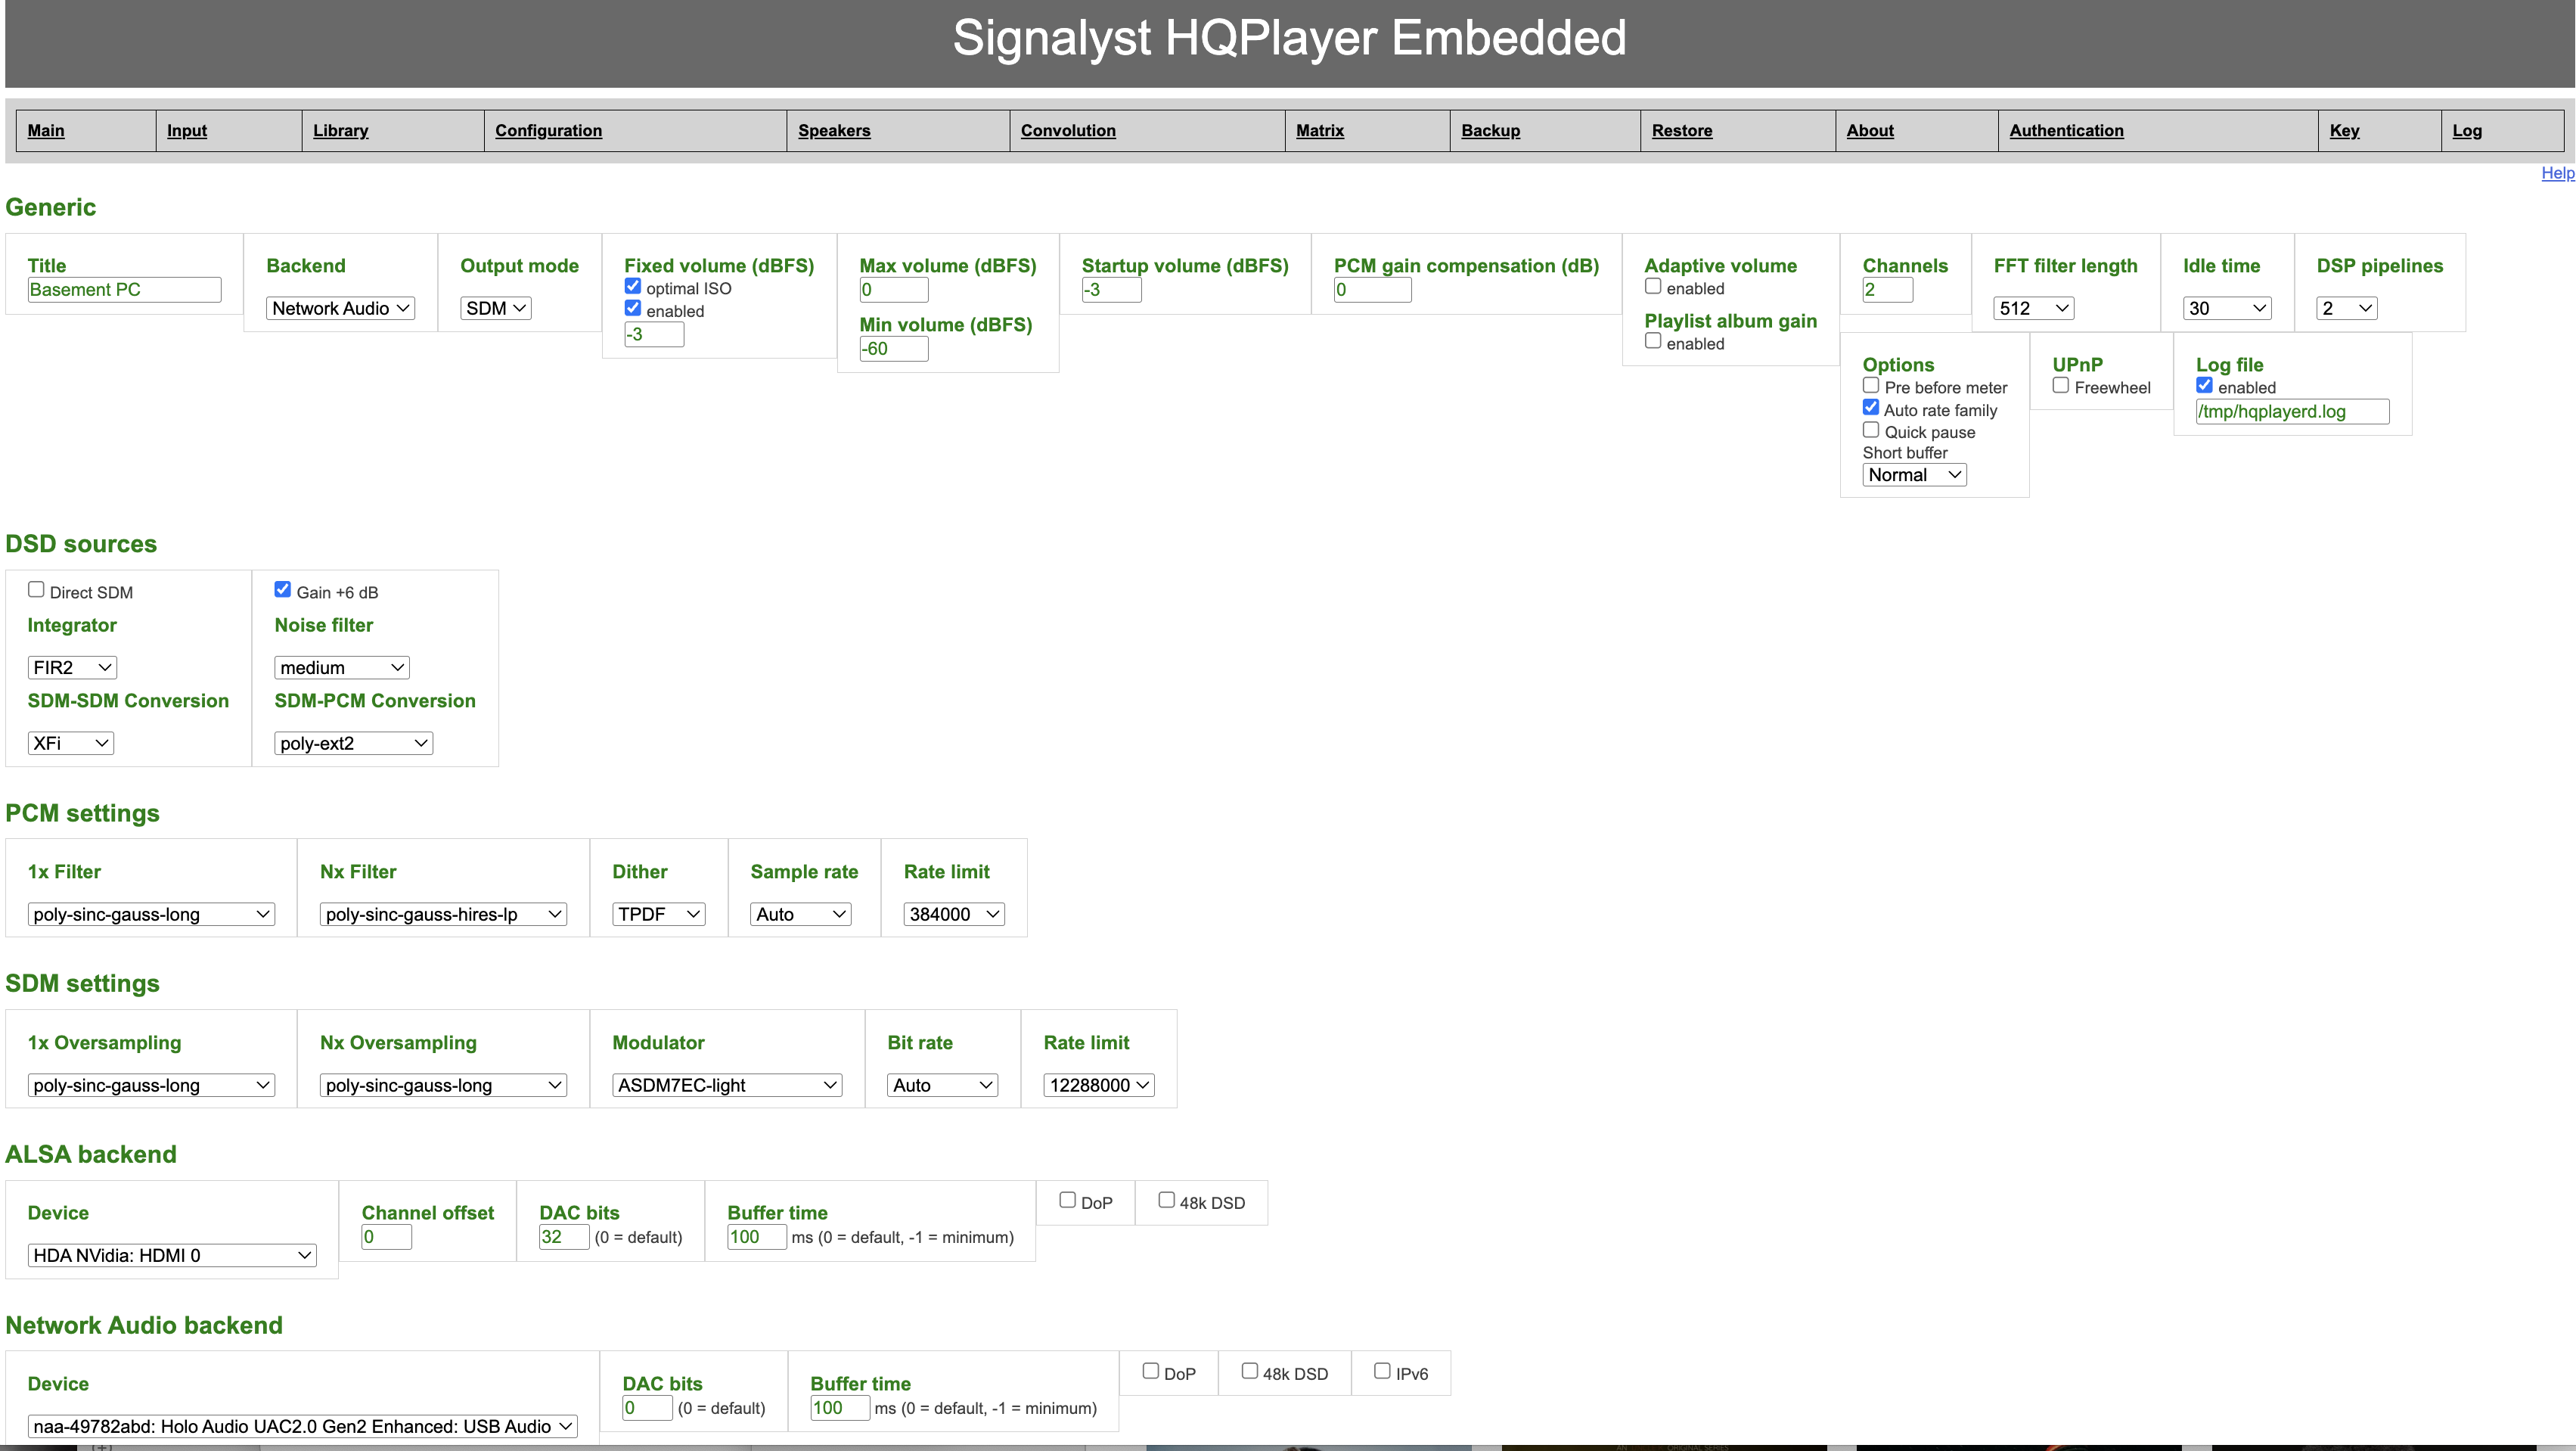Click the Restore link
This screenshot has width=2576, height=1451.
(x=1682, y=130)
